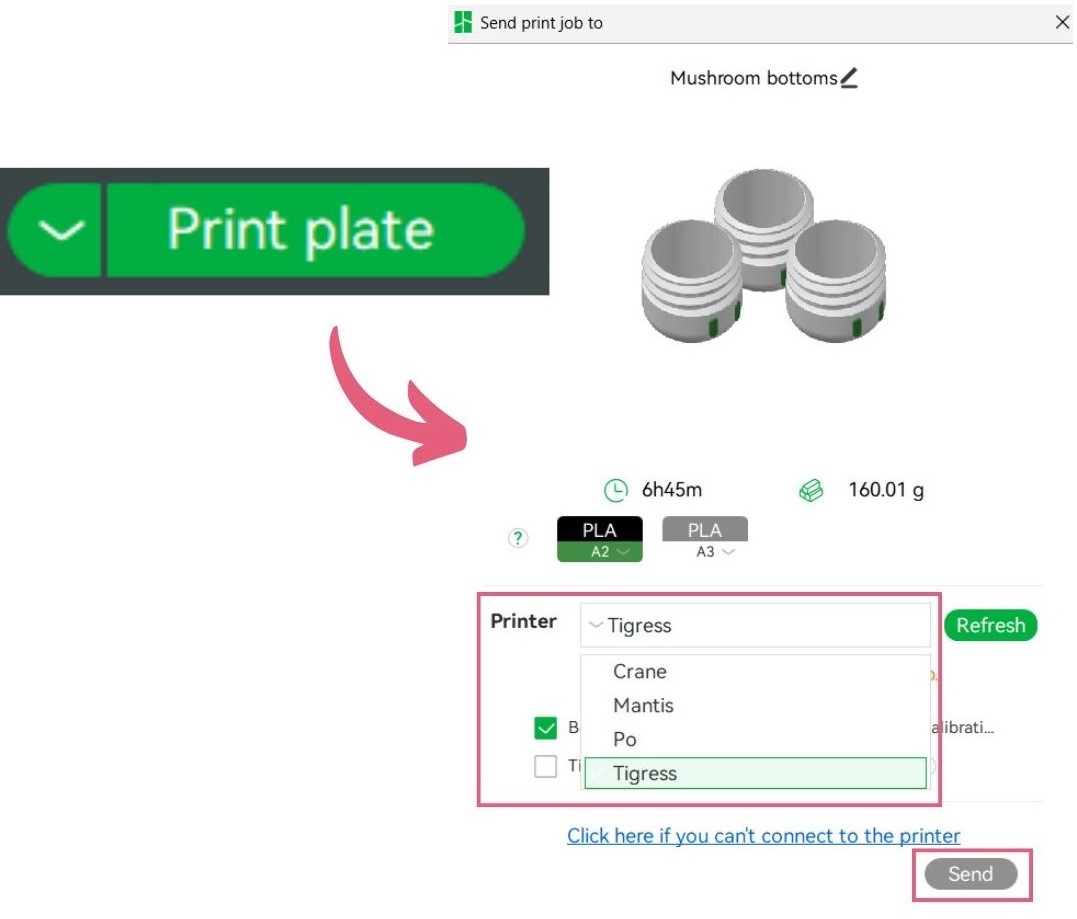Click the Send button

point(971,874)
